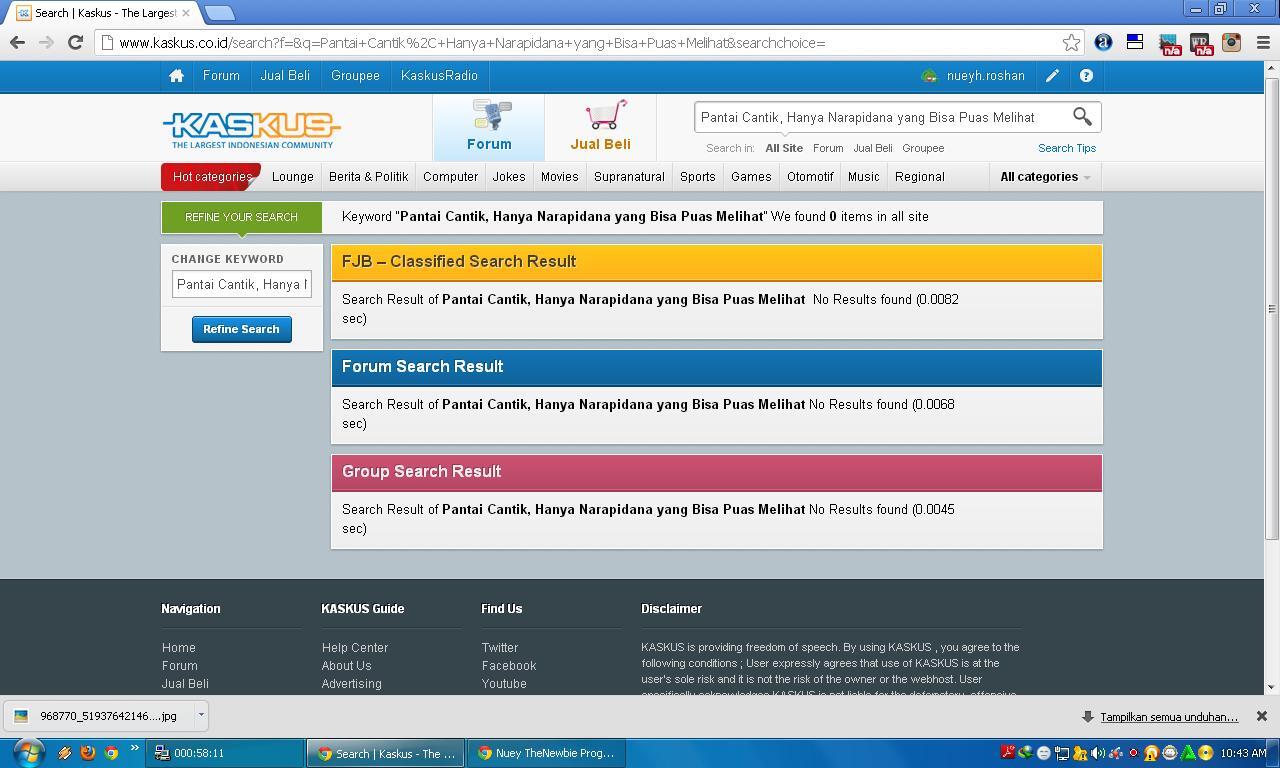Image resolution: width=1280 pixels, height=768 pixels.
Task: Open the Computer category
Action: pyautogui.click(x=450, y=177)
